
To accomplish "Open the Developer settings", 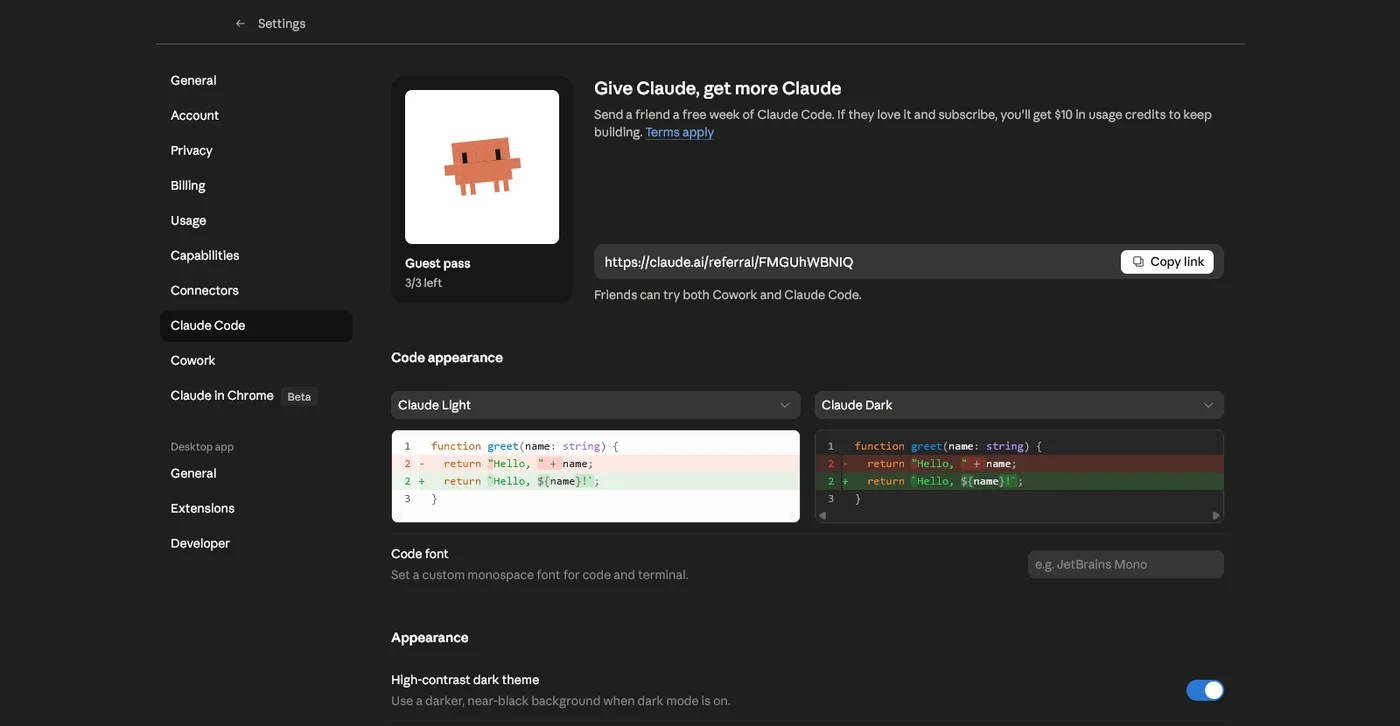I will 256,543.
